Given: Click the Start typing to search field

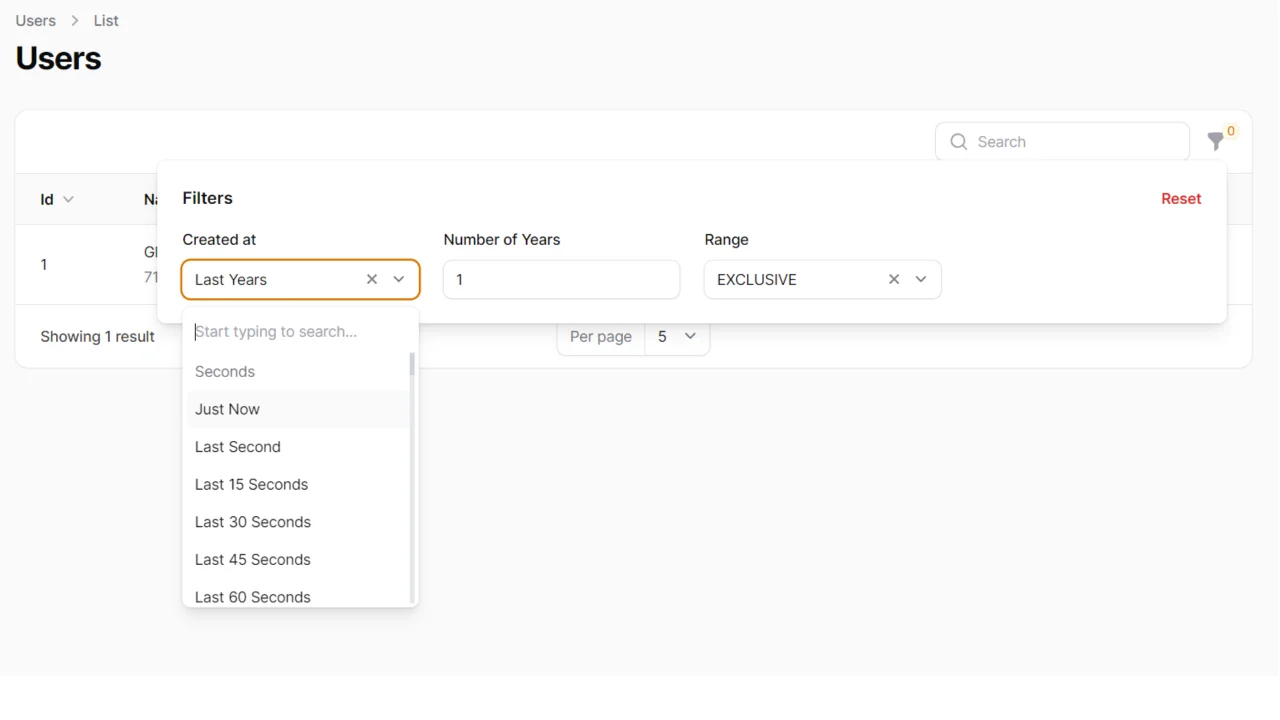Looking at the screenshot, I should click(280, 331).
